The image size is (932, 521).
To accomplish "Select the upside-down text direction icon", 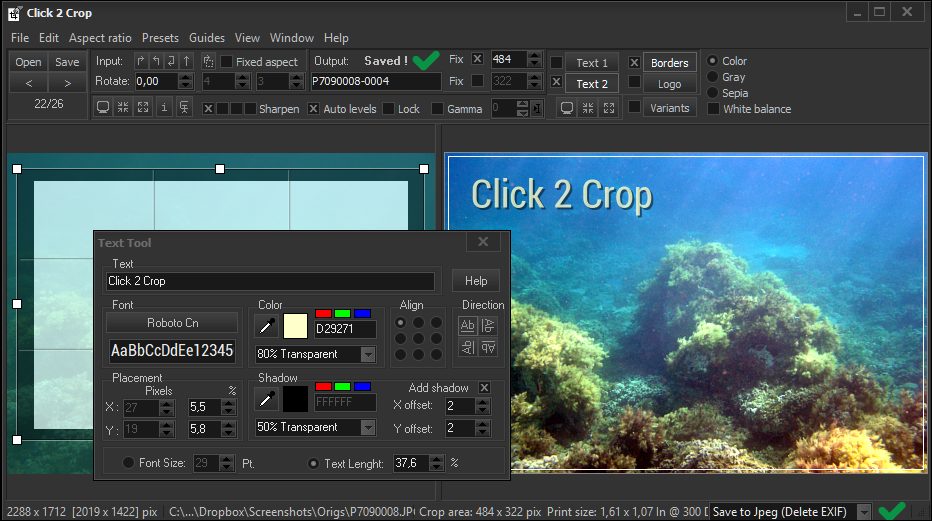I will tap(488, 348).
